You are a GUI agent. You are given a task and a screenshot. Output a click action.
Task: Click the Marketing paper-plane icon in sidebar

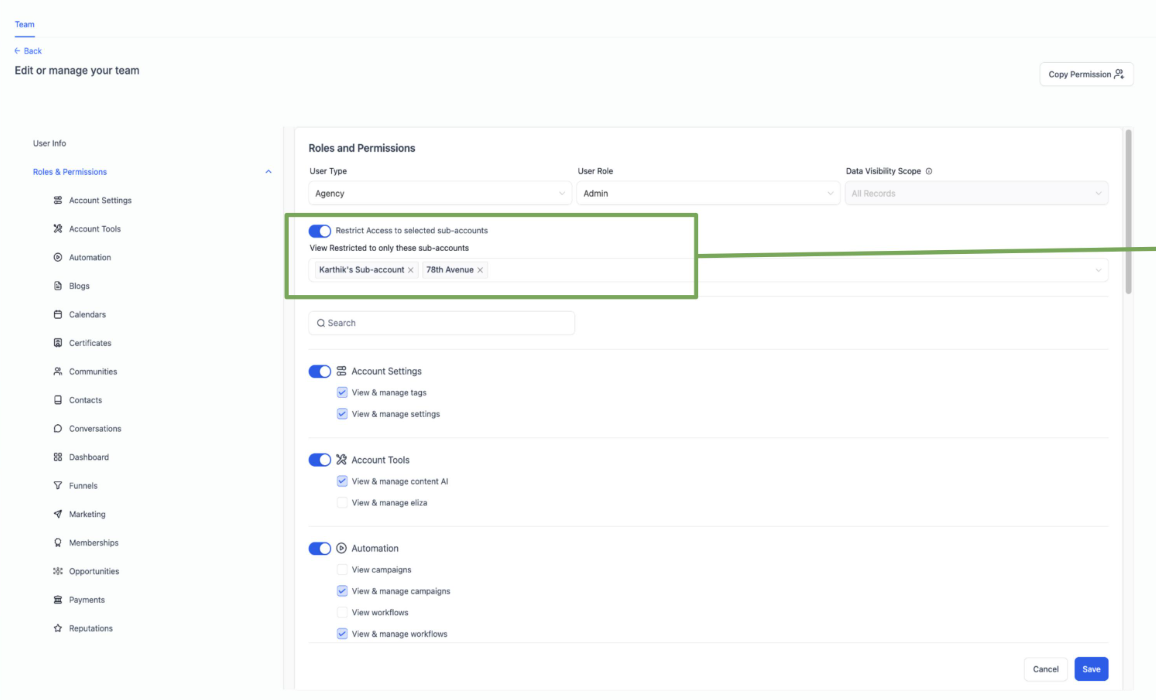coord(58,514)
